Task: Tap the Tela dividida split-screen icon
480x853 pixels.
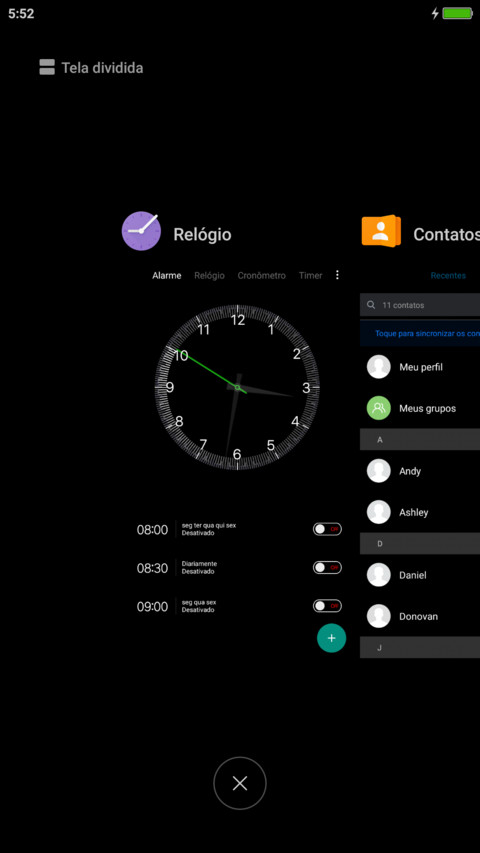Action: (x=47, y=67)
